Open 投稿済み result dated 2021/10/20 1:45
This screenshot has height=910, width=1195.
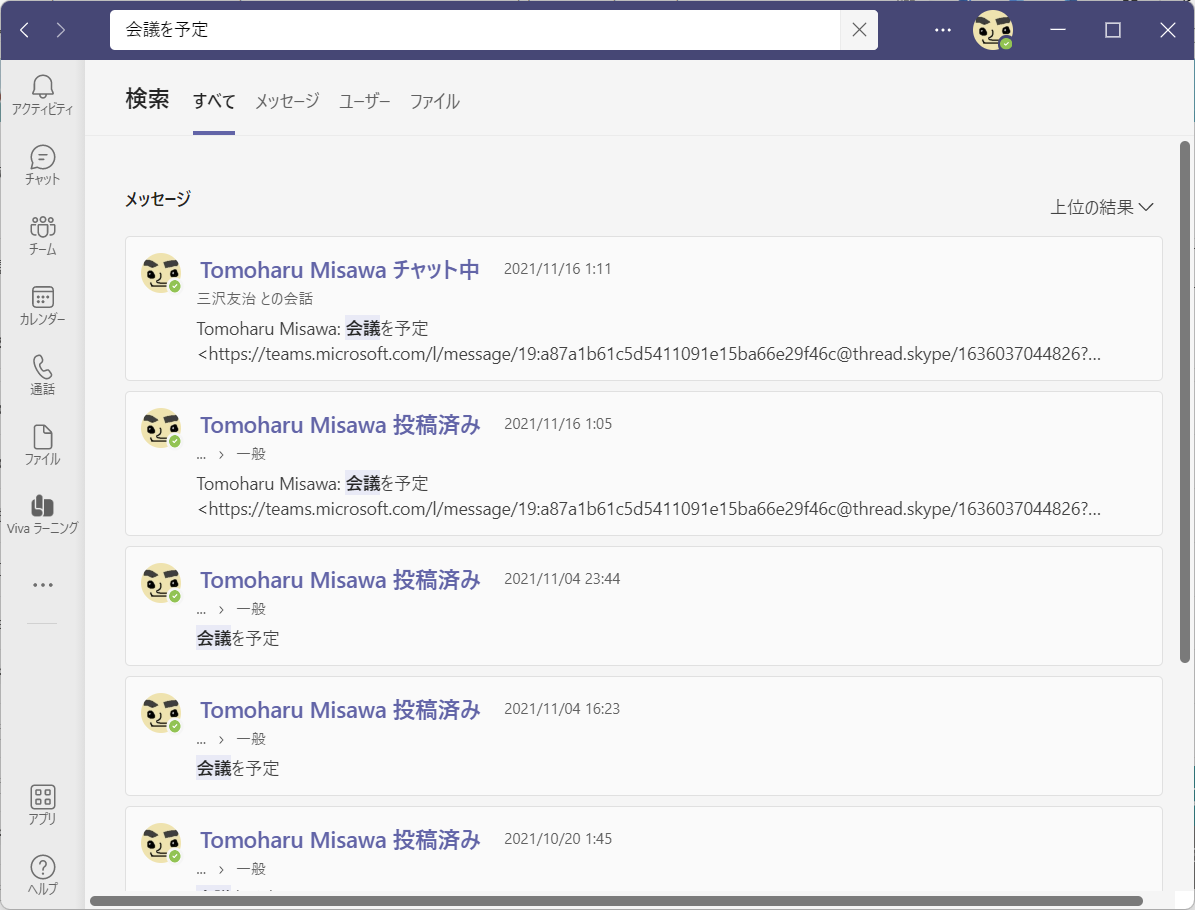point(644,849)
